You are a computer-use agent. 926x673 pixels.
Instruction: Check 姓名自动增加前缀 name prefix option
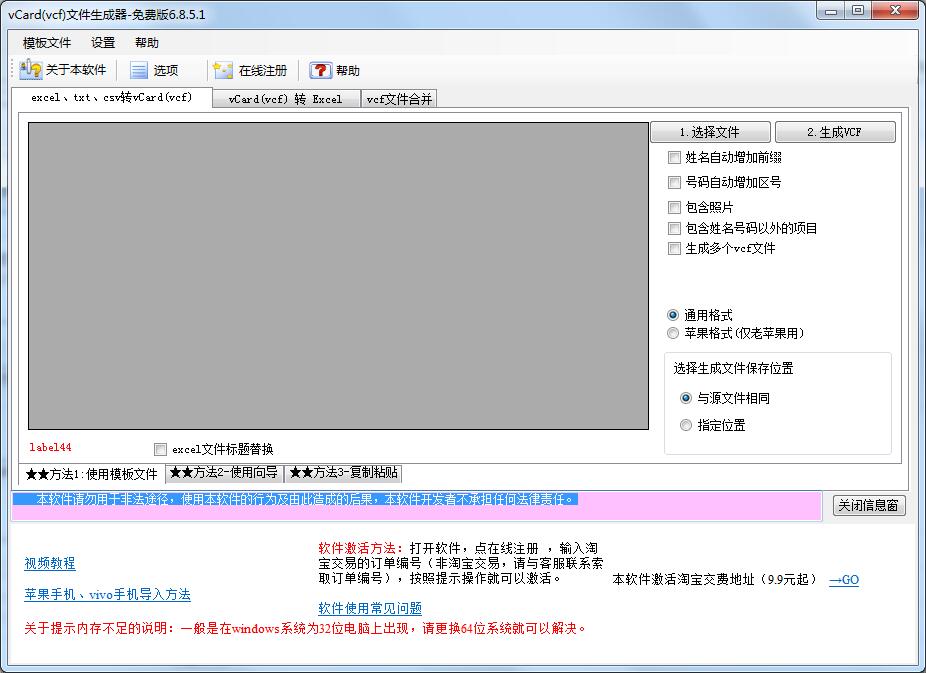675,157
